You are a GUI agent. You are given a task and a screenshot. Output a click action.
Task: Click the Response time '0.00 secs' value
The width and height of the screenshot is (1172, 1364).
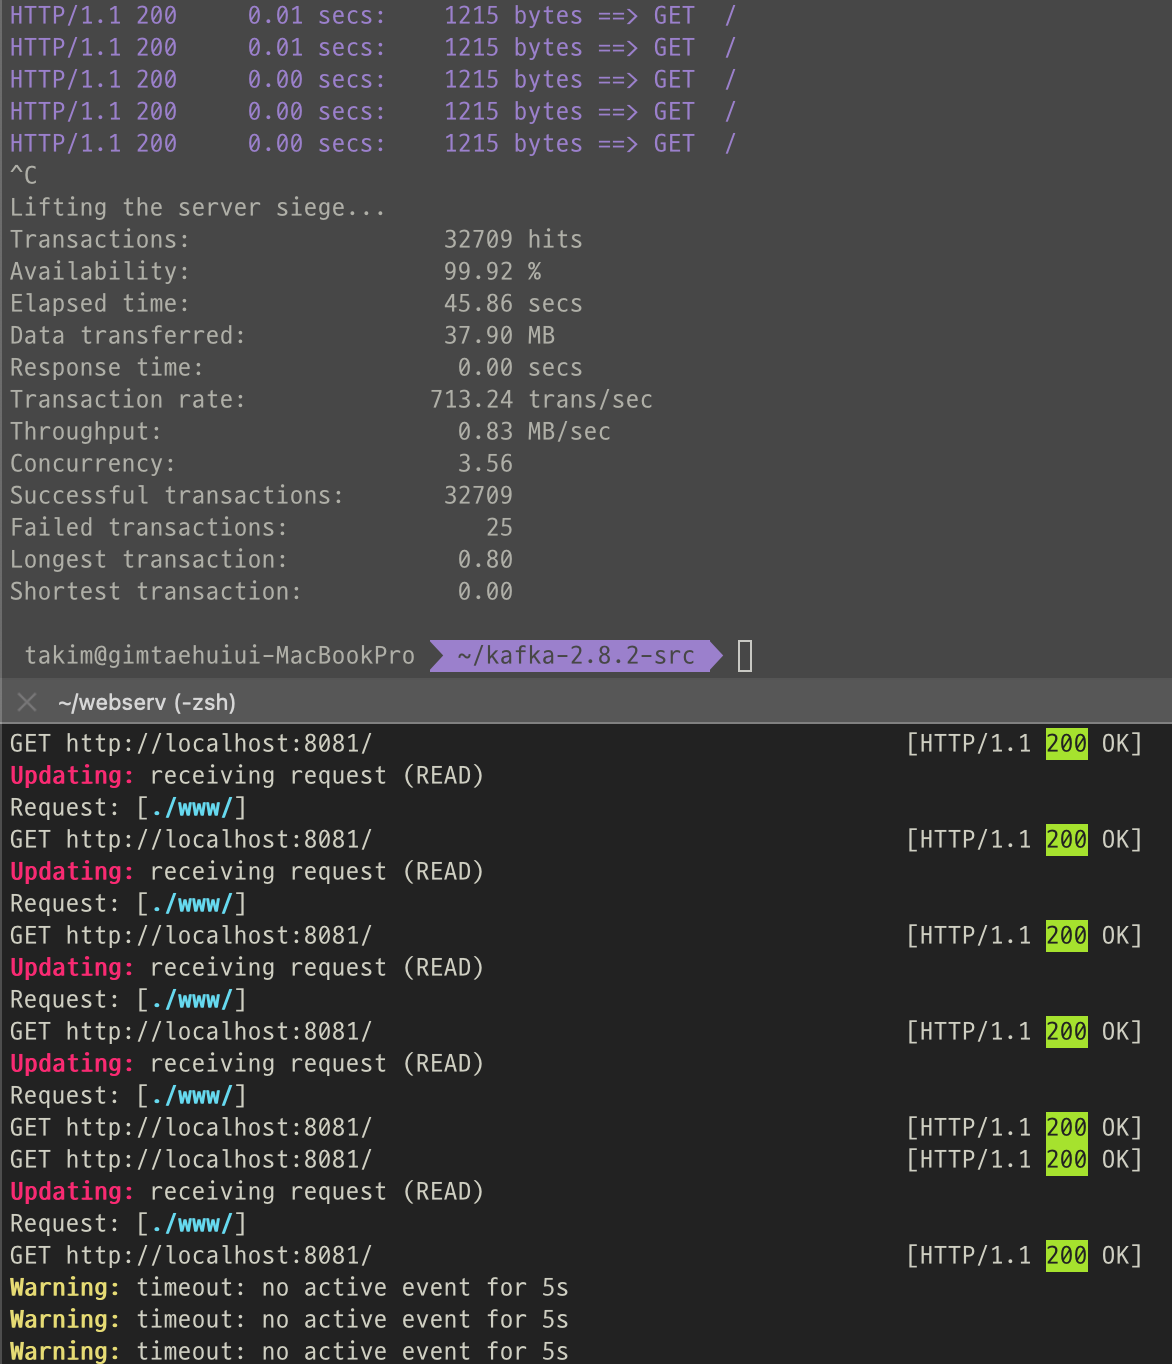click(520, 368)
